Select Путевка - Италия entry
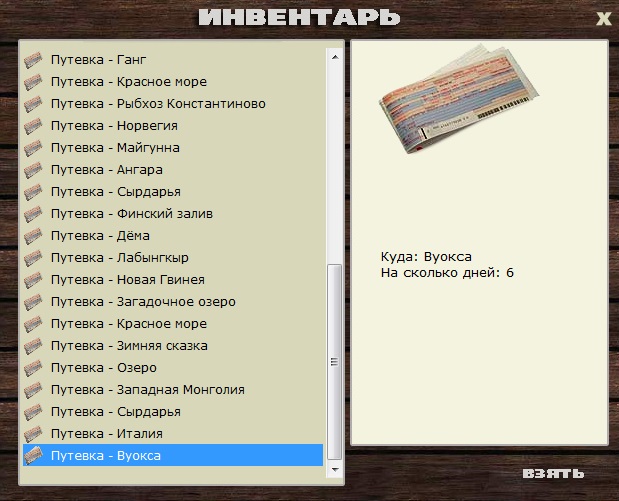This screenshot has width=619, height=501. click(173, 433)
